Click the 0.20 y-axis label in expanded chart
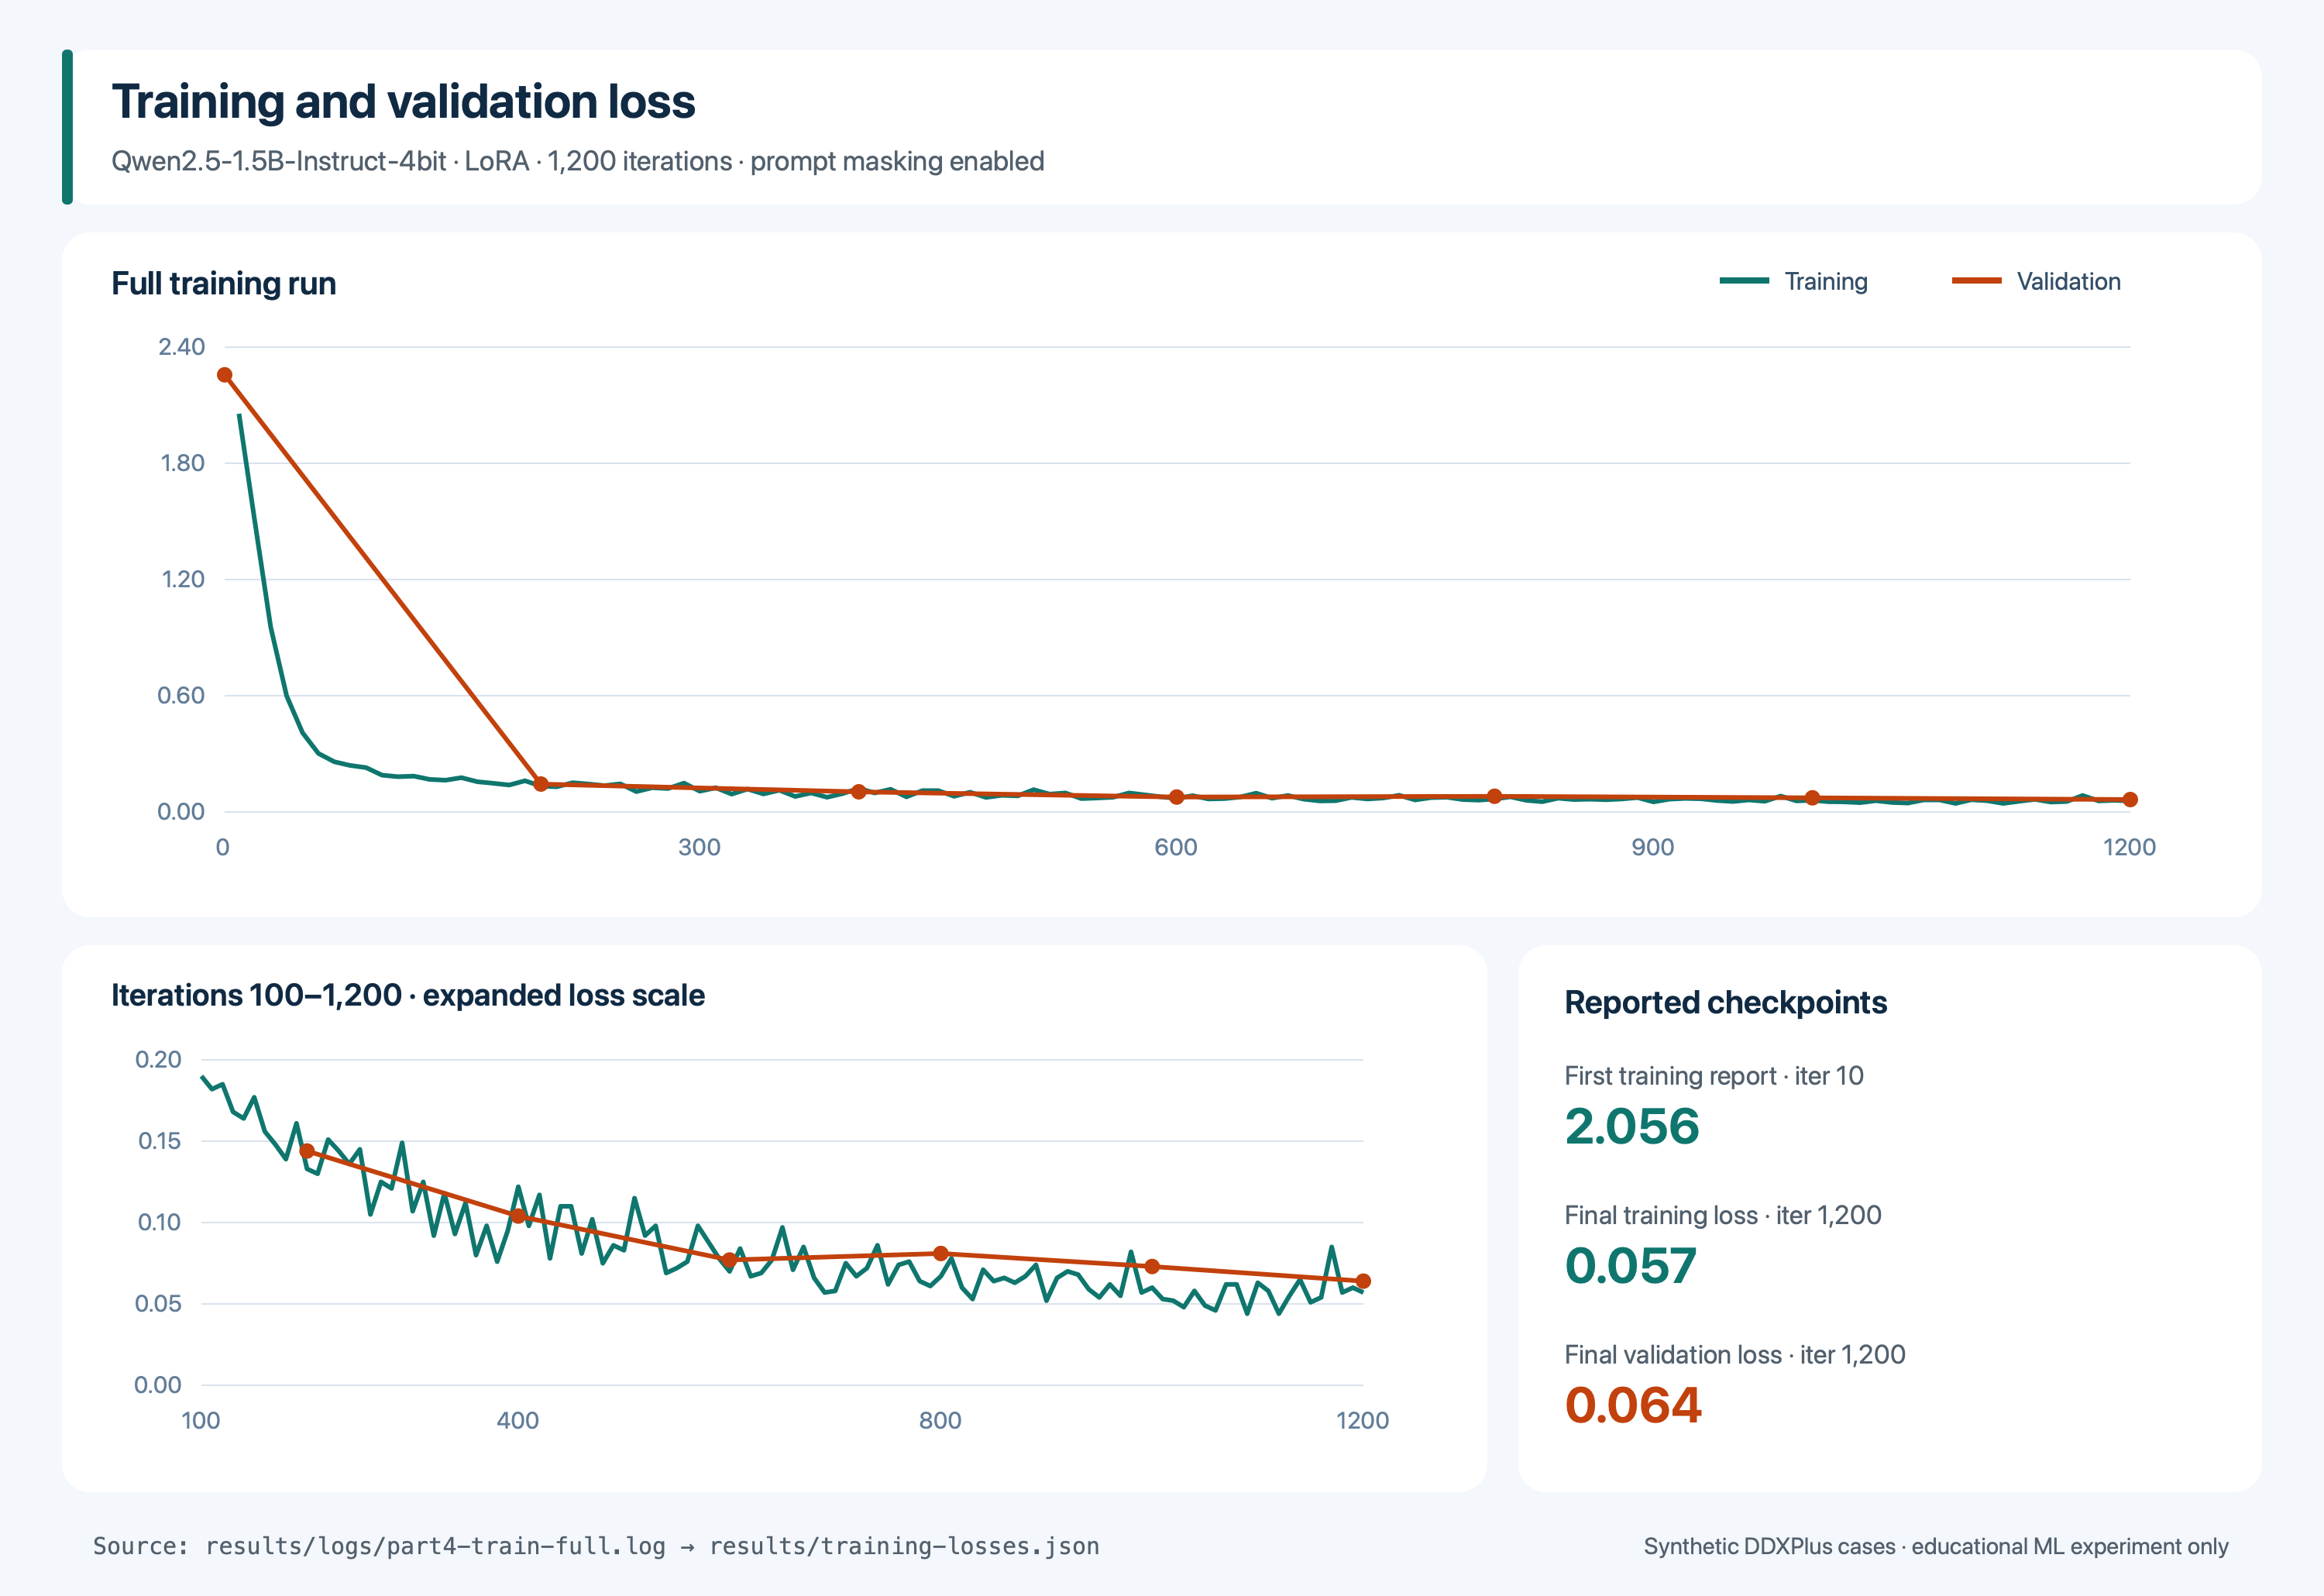This screenshot has height=1596, width=2324. (158, 1059)
